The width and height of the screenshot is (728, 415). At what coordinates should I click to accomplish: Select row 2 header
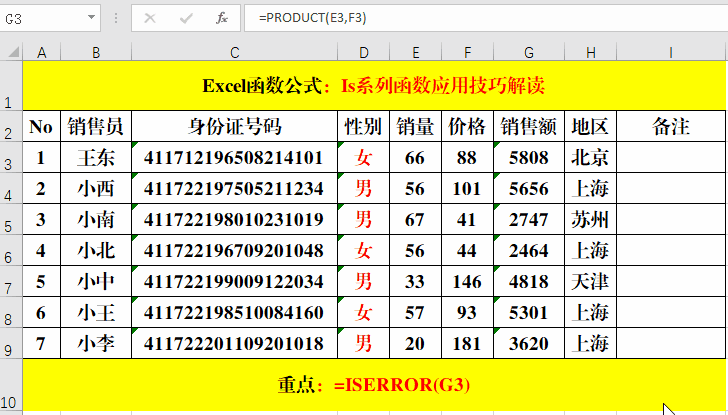(11, 126)
